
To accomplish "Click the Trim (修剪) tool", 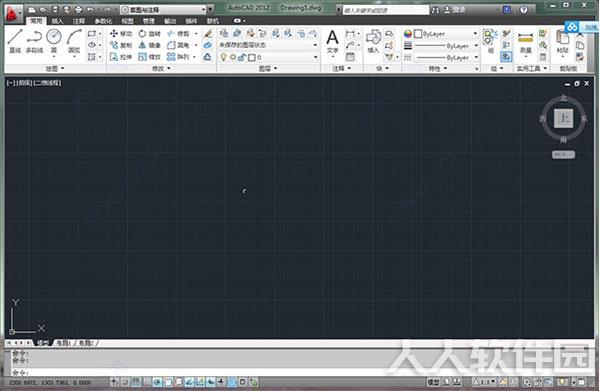I will [178, 34].
